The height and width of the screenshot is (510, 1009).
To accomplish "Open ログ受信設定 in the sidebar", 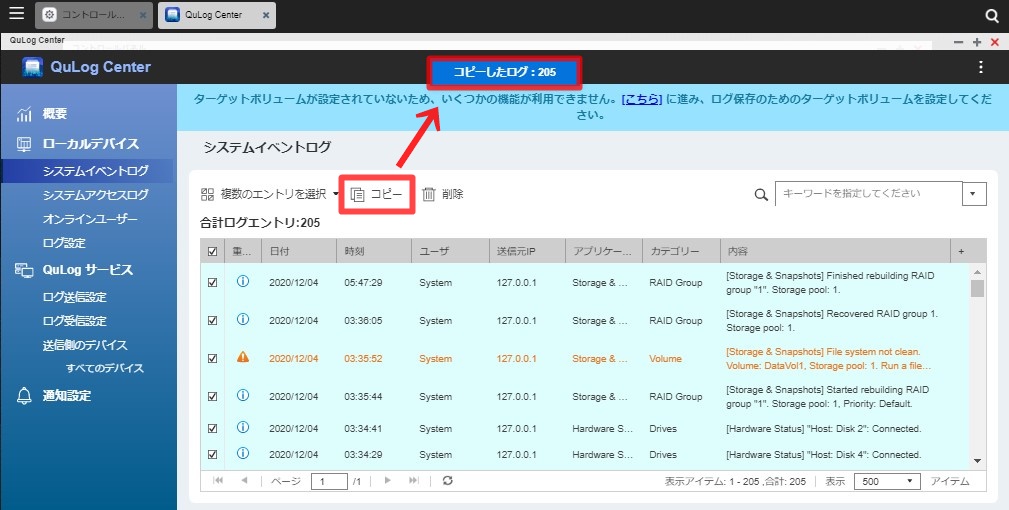I will pyautogui.click(x=75, y=321).
